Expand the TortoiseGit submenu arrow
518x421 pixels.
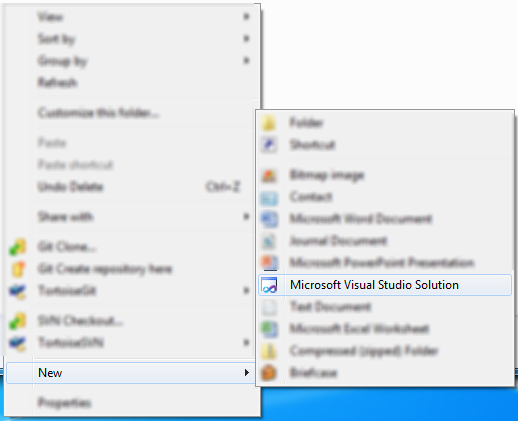[246, 291]
